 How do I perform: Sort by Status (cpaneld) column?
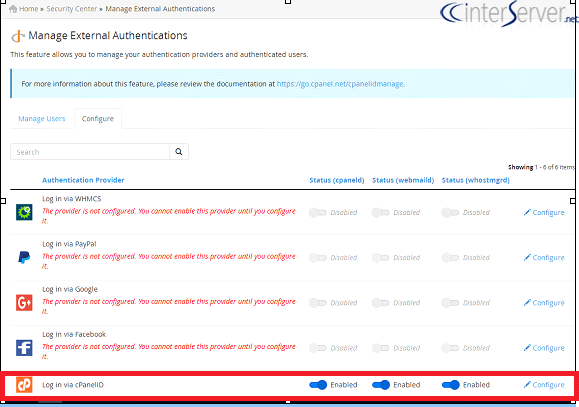(337, 180)
